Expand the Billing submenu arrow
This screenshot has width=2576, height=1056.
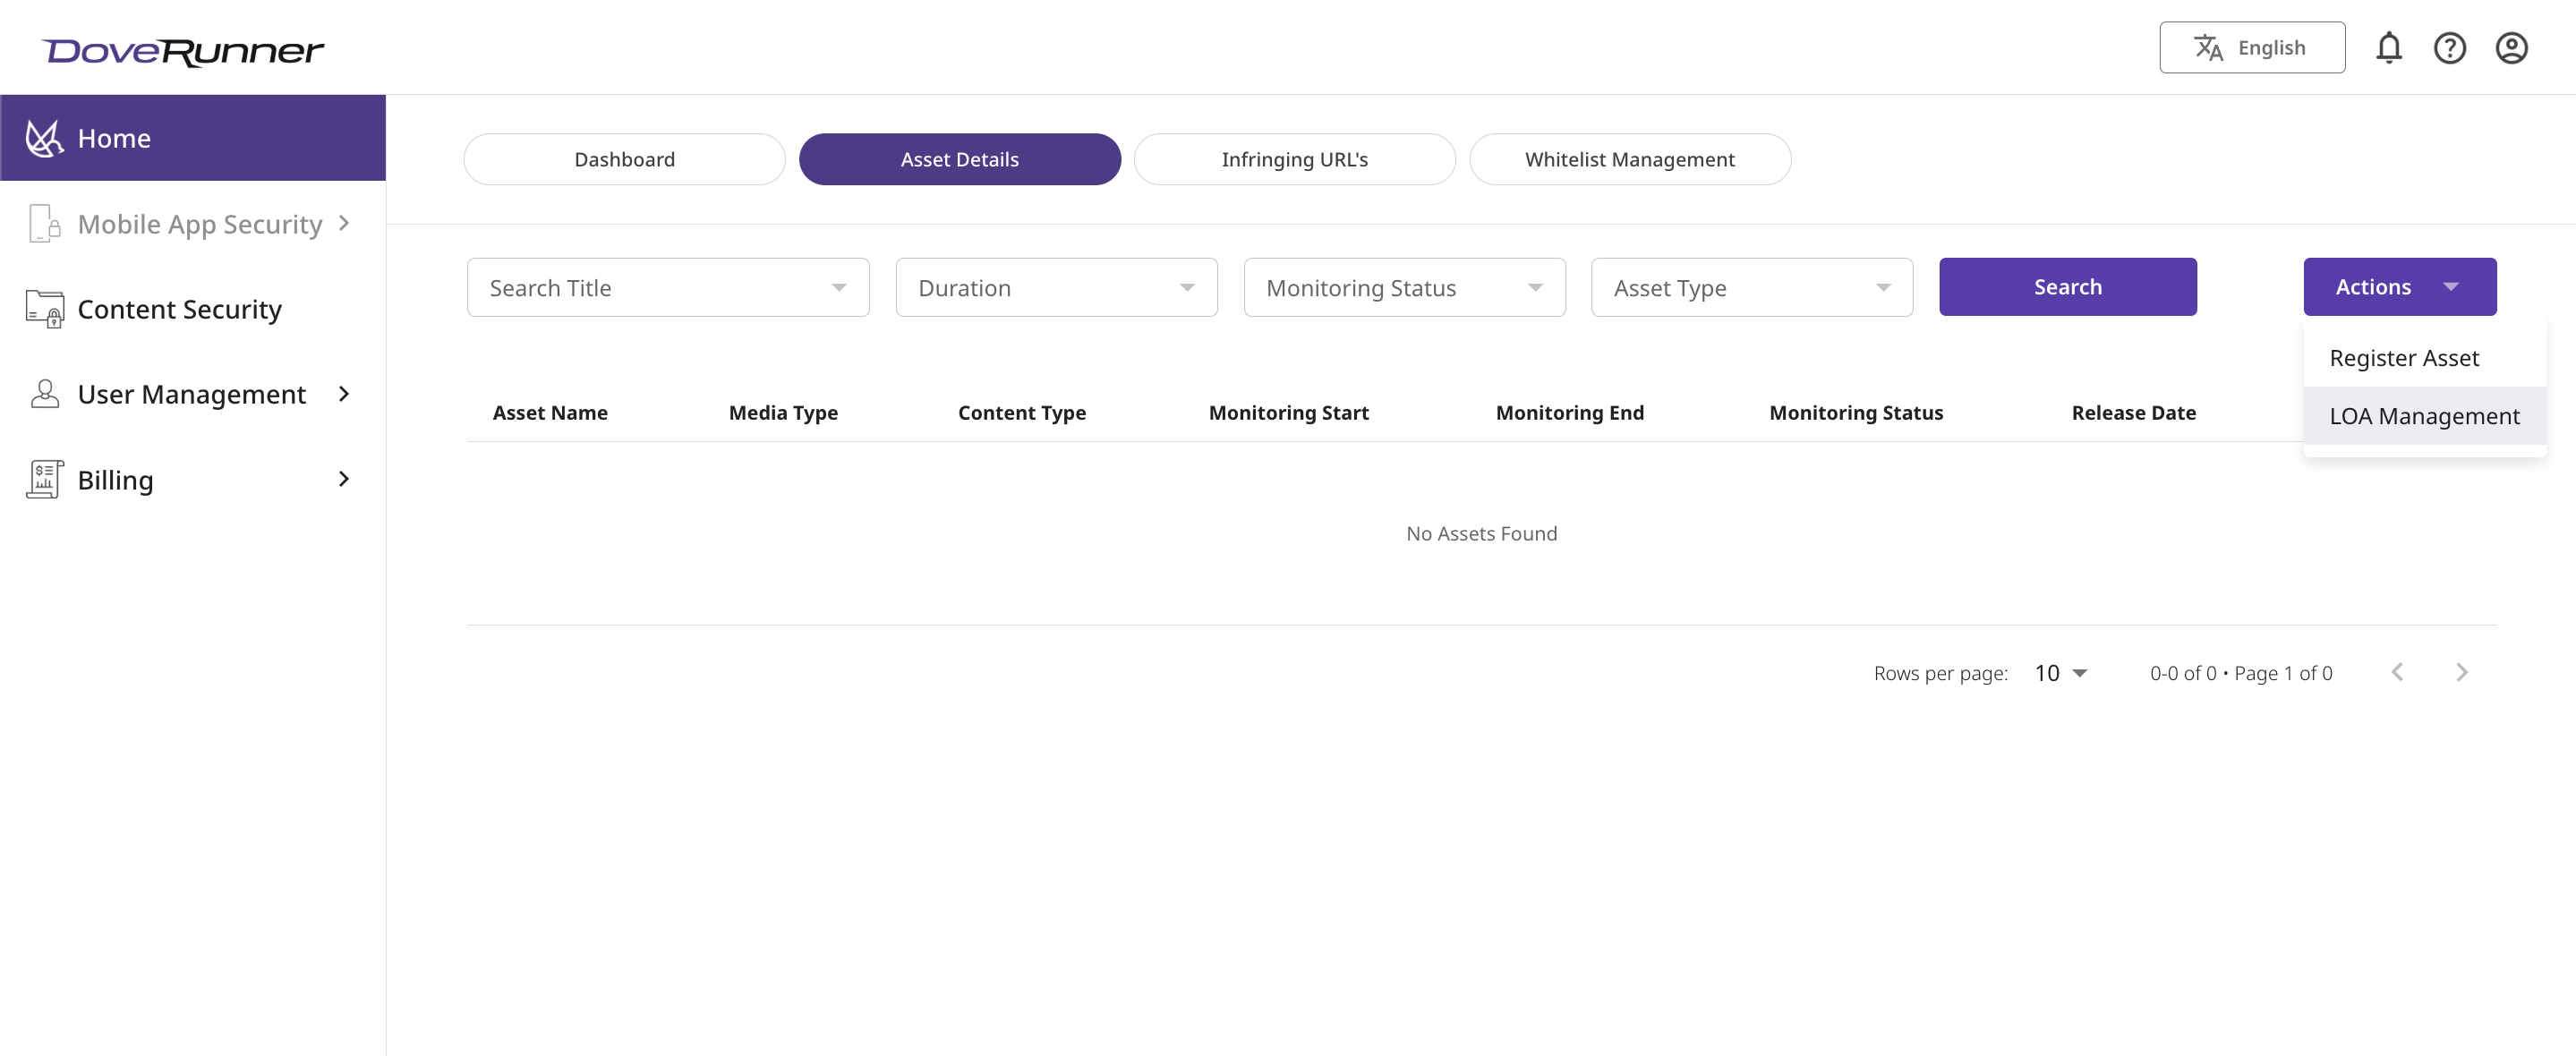click(x=344, y=479)
